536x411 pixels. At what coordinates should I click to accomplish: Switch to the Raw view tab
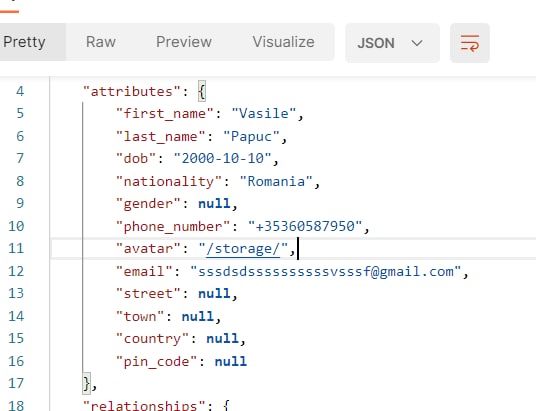click(x=100, y=42)
